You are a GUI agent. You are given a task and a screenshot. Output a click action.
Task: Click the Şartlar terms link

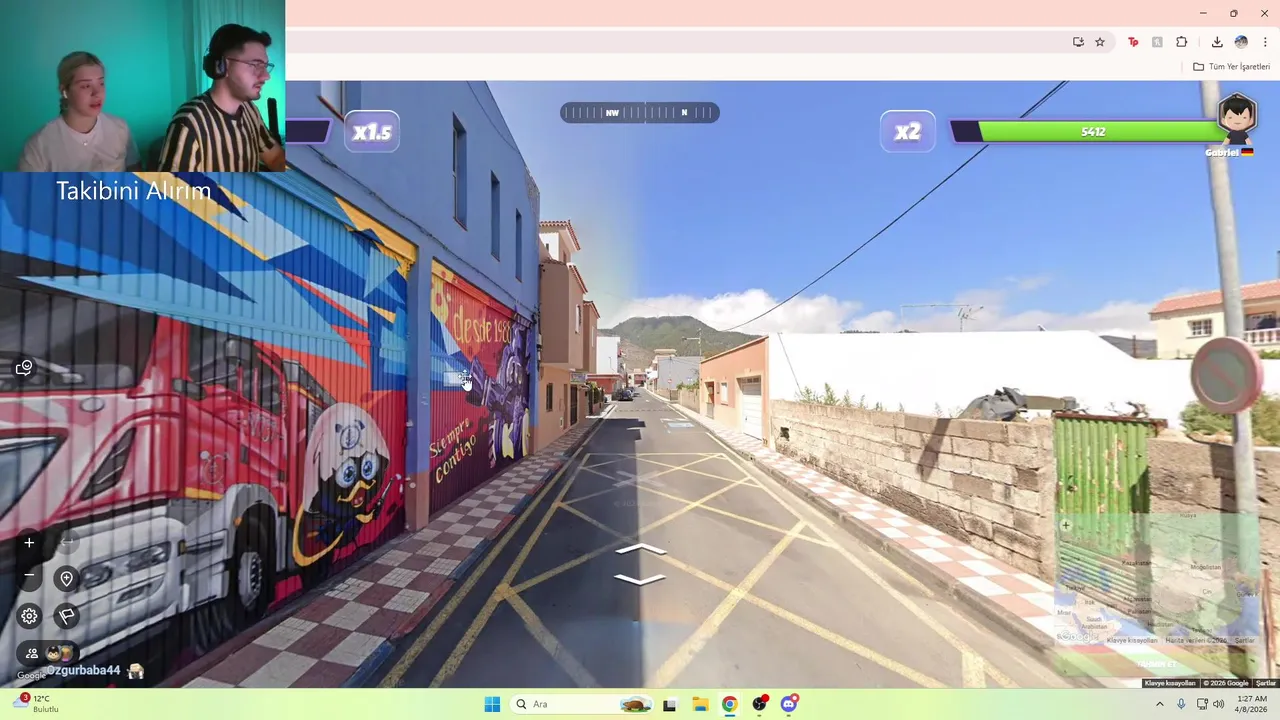pyautogui.click(x=1265, y=683)
